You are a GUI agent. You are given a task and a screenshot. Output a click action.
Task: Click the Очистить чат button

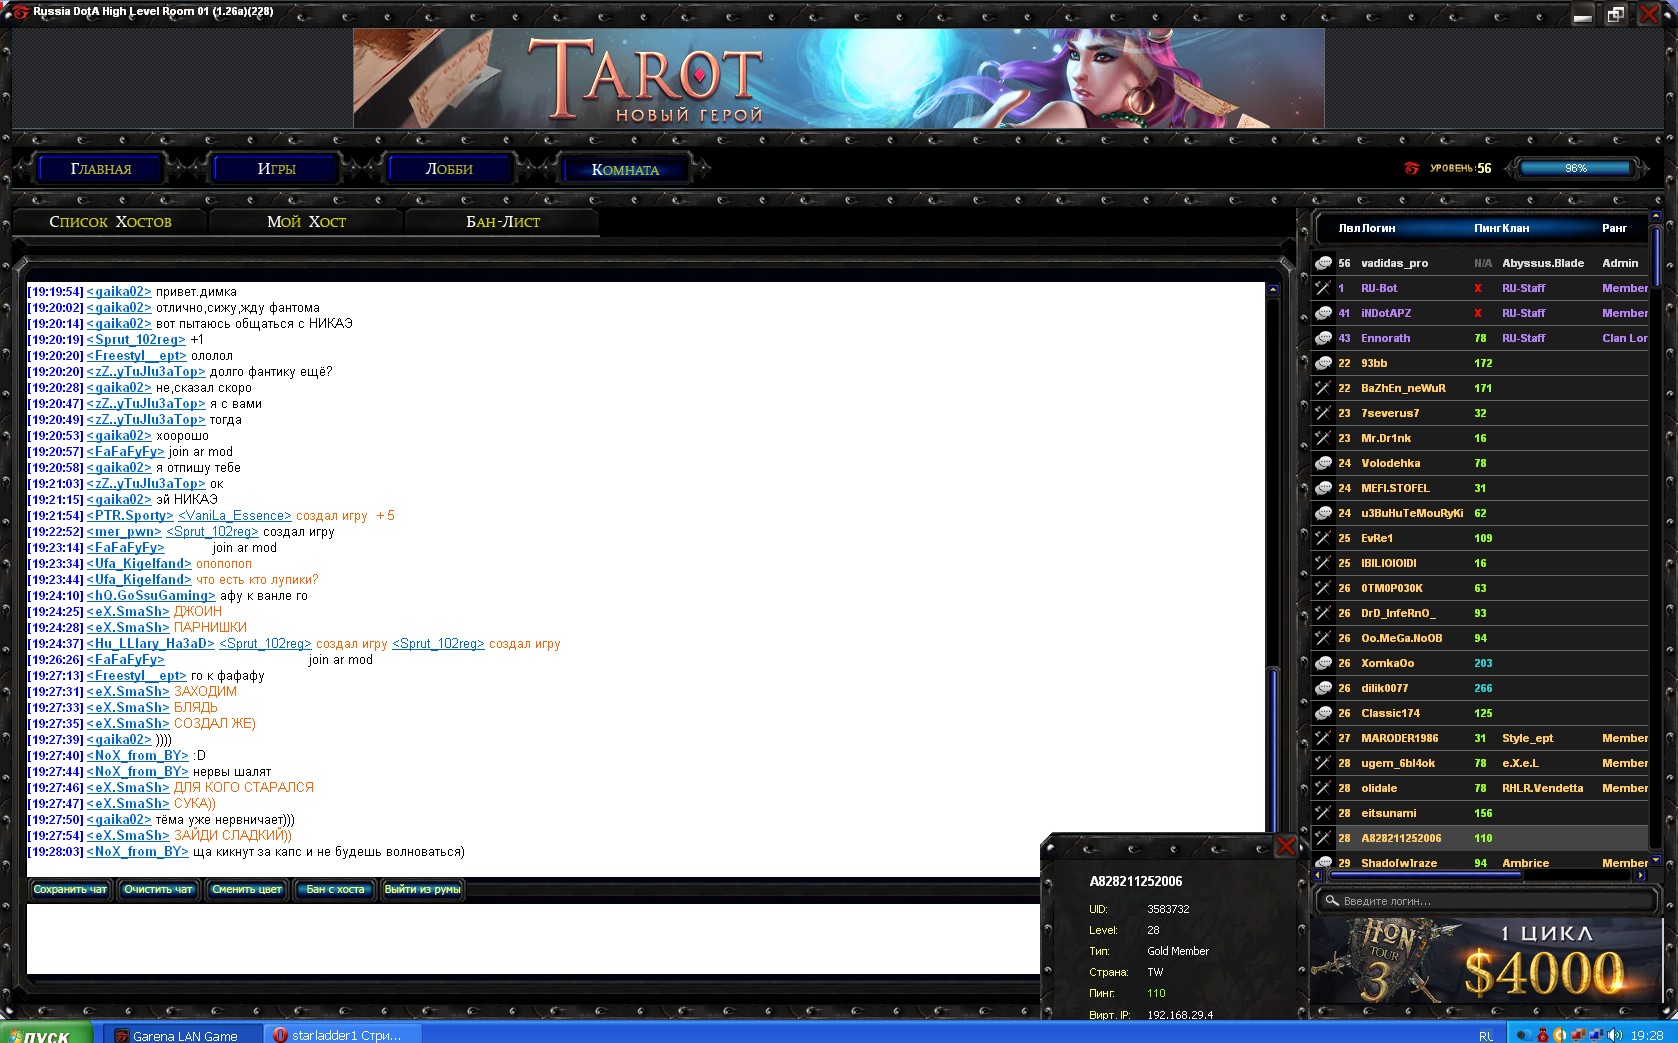[158, 889]
